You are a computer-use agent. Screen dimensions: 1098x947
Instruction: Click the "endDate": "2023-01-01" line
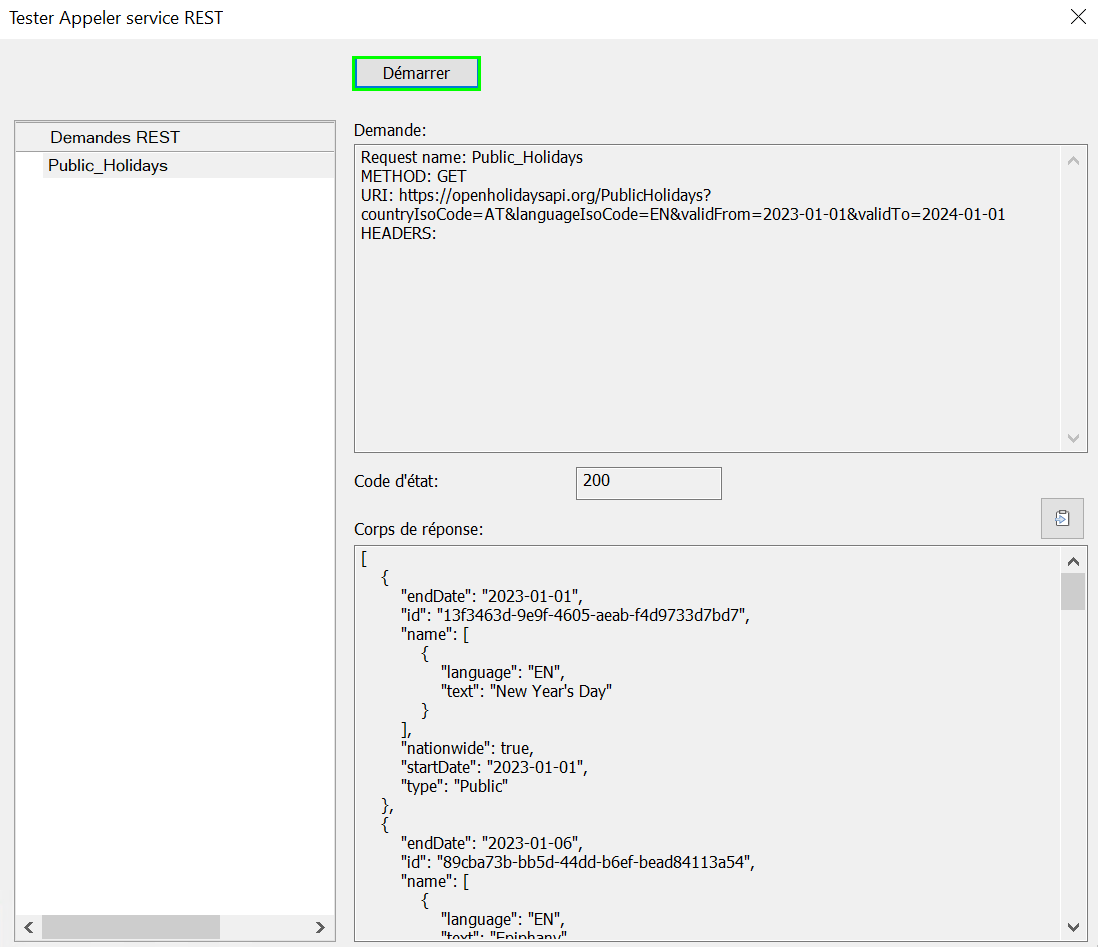492,596
